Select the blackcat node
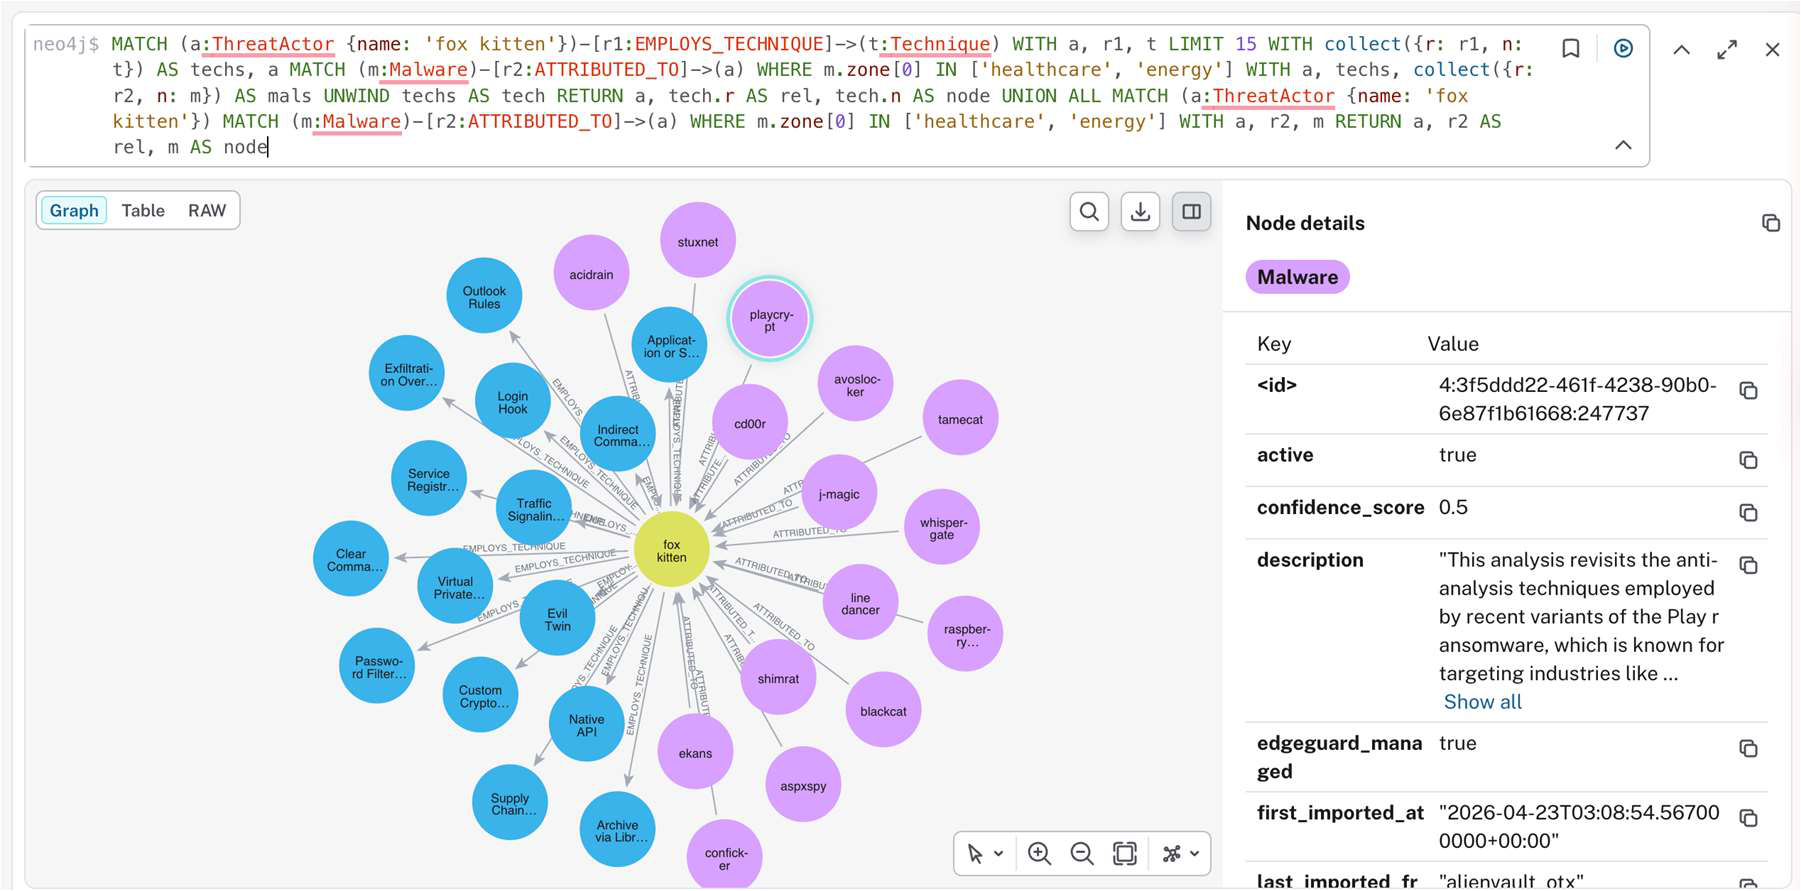 click(883, 710)
